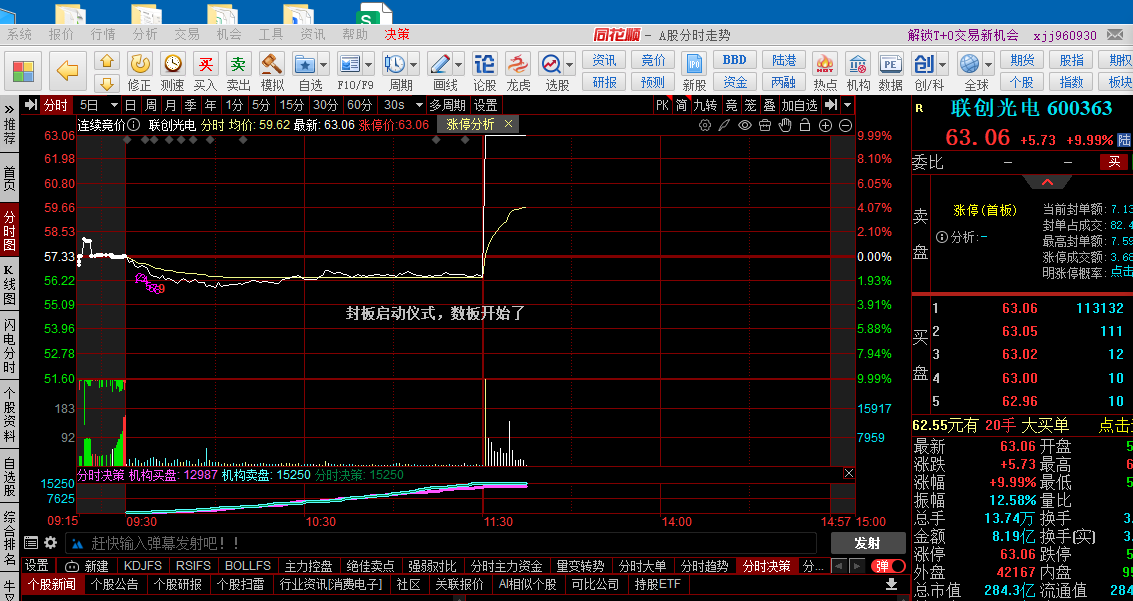
Task: Toggle the 九转 indicator button
Action: point(706,105)
